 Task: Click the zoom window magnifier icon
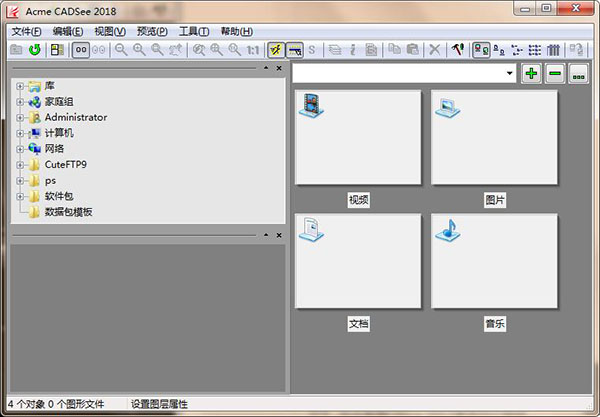pyautogui.click(x=157, y=50)
